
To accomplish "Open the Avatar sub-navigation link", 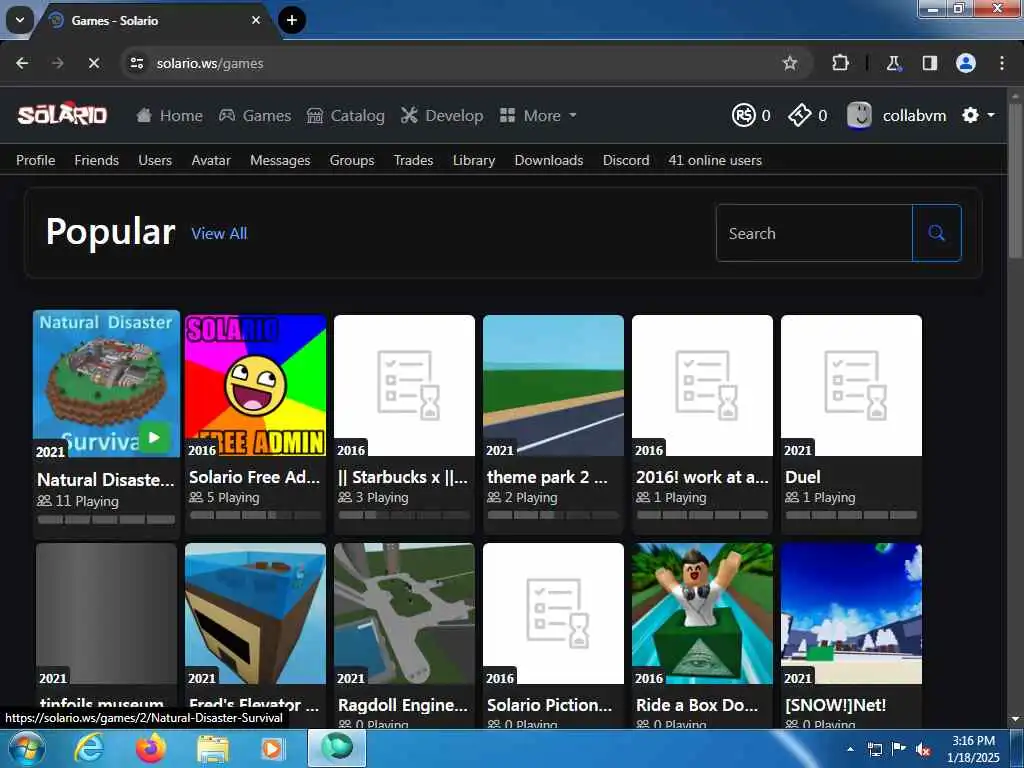I will (x=211, y=160).
